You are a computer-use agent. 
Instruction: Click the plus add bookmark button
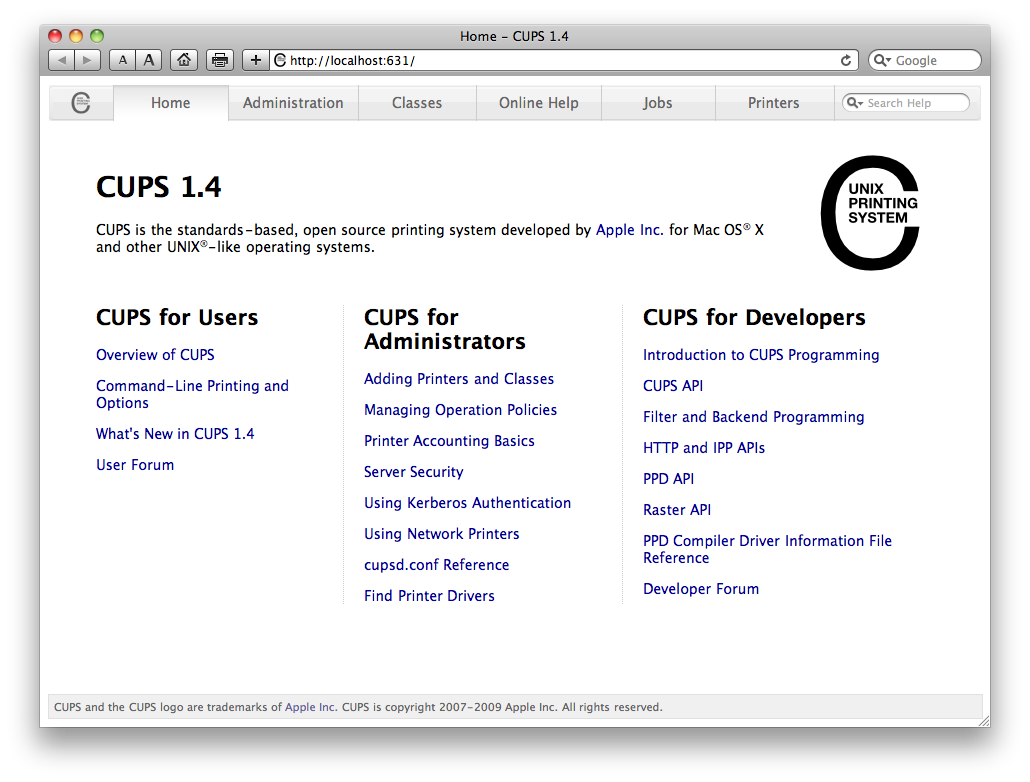point(256,60)
